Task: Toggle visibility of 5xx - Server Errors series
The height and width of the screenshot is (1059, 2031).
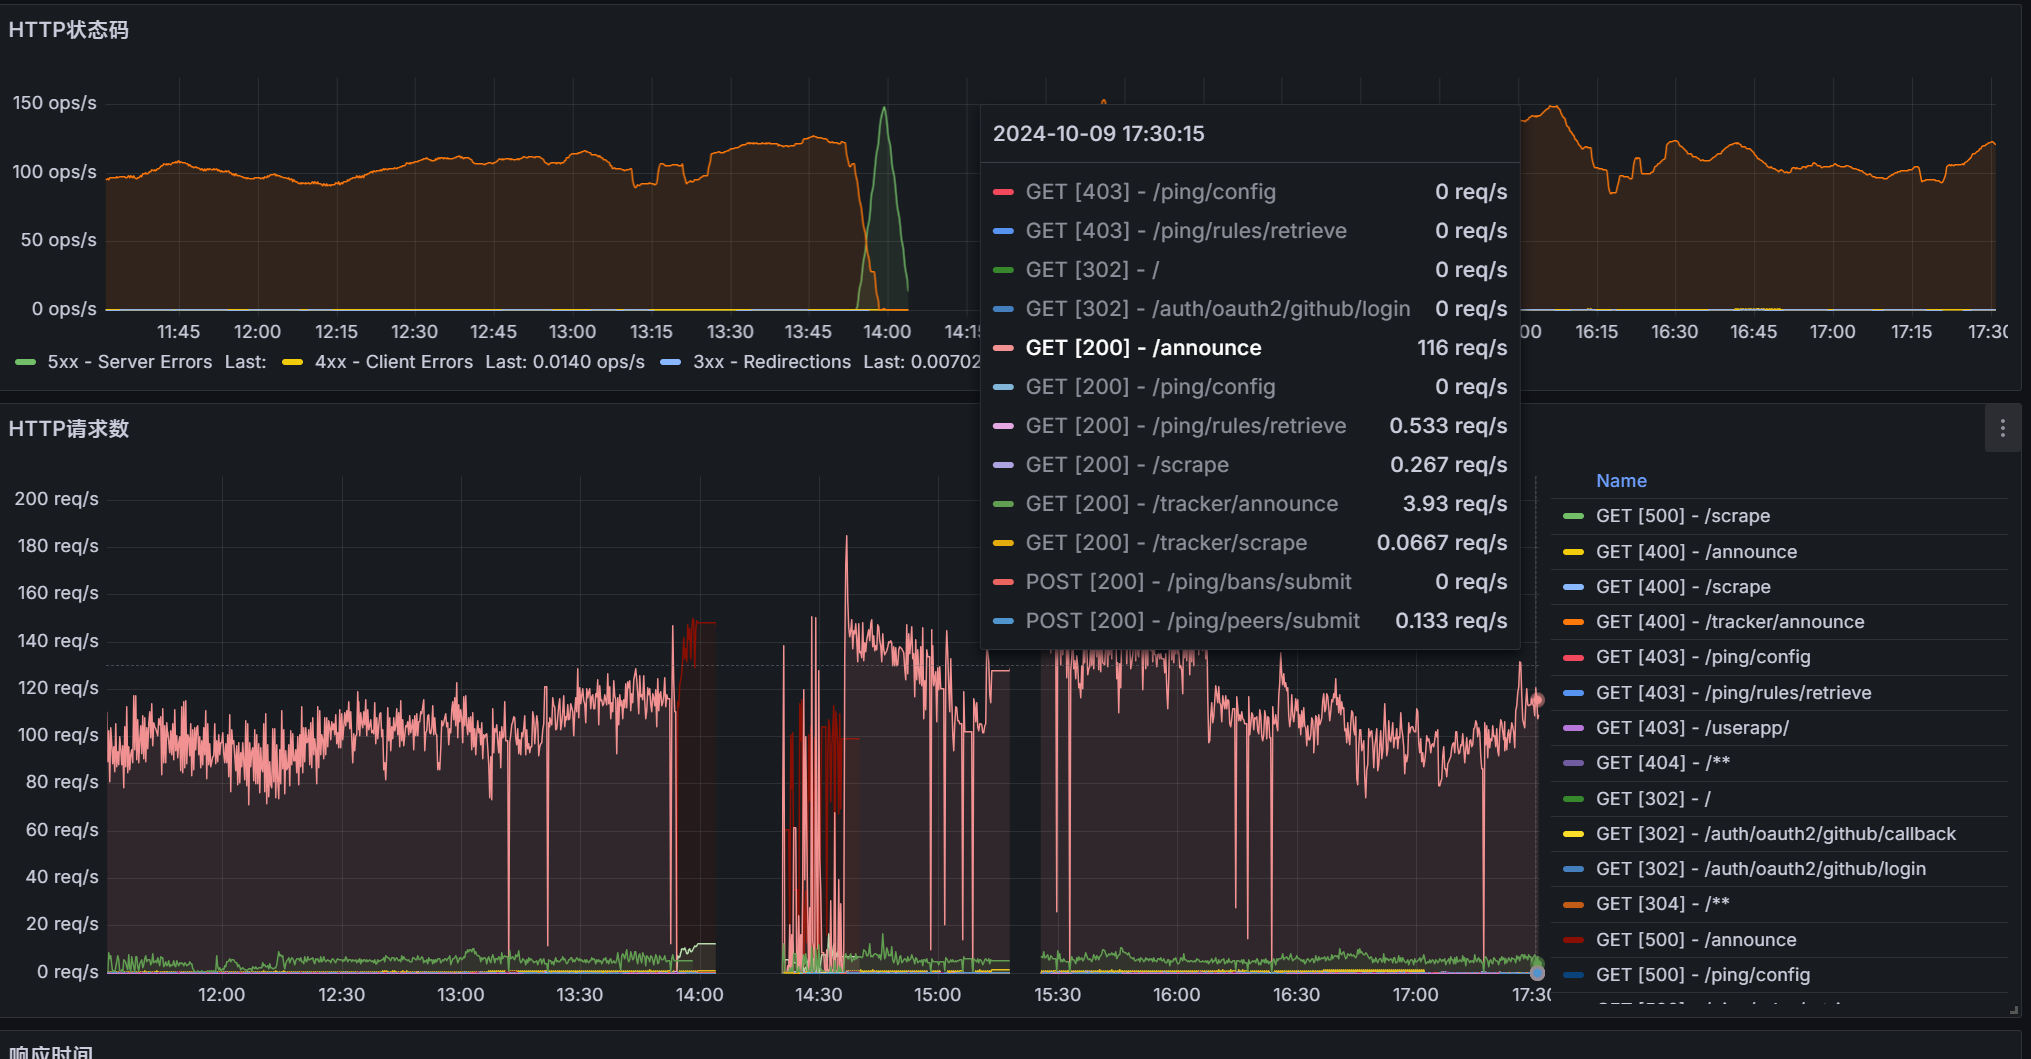Action: (129, 362)
